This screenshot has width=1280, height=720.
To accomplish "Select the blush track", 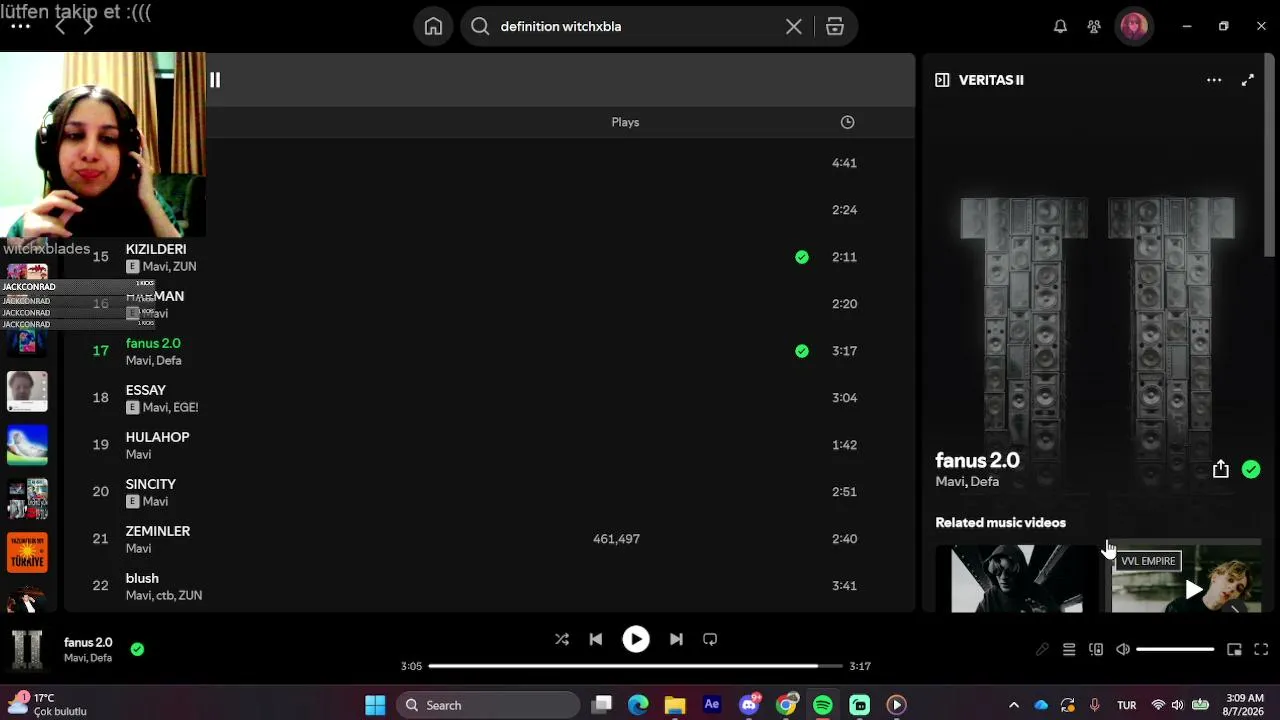I will tap(142, 578).
